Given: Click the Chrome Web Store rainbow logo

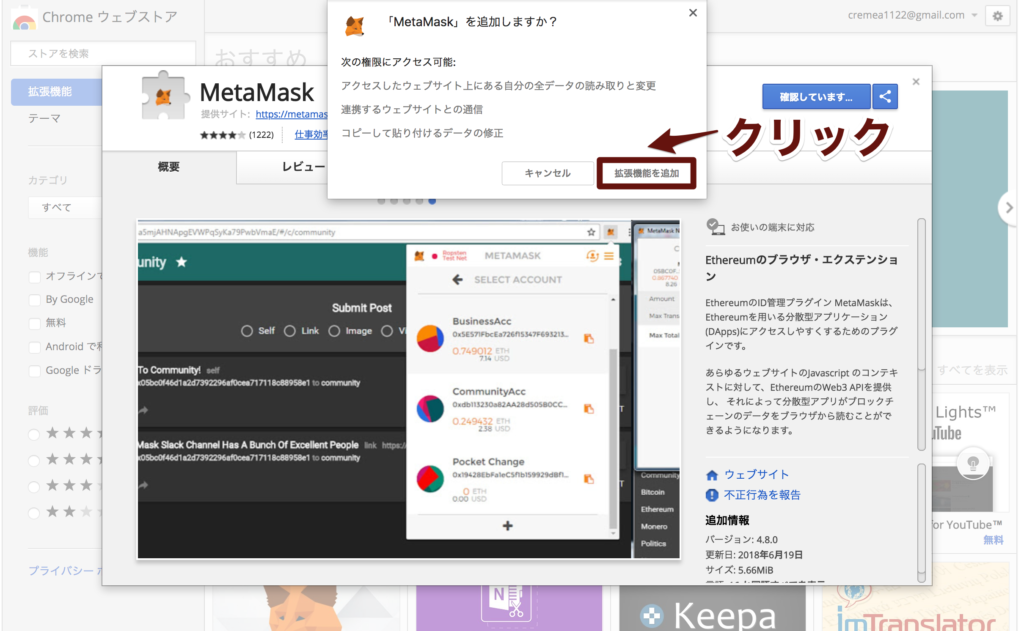Looking at the screenshot, I should [x=24, y=20].
